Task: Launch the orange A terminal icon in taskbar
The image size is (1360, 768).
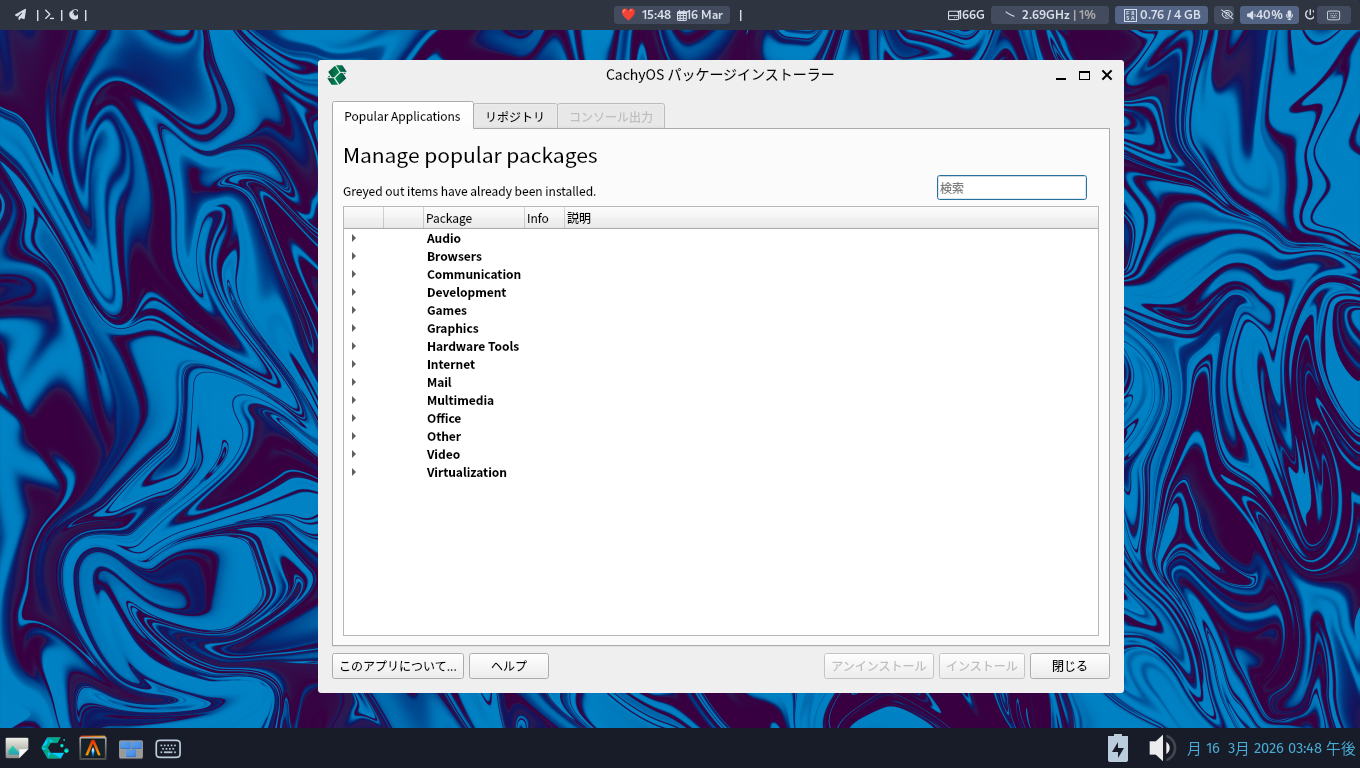Action: tap(93, 748)
